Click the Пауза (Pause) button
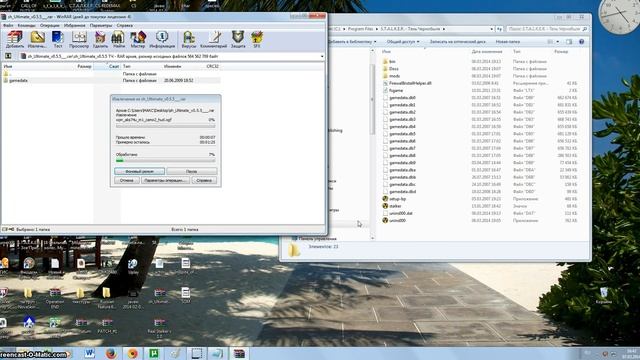 (x=191, y=171)
